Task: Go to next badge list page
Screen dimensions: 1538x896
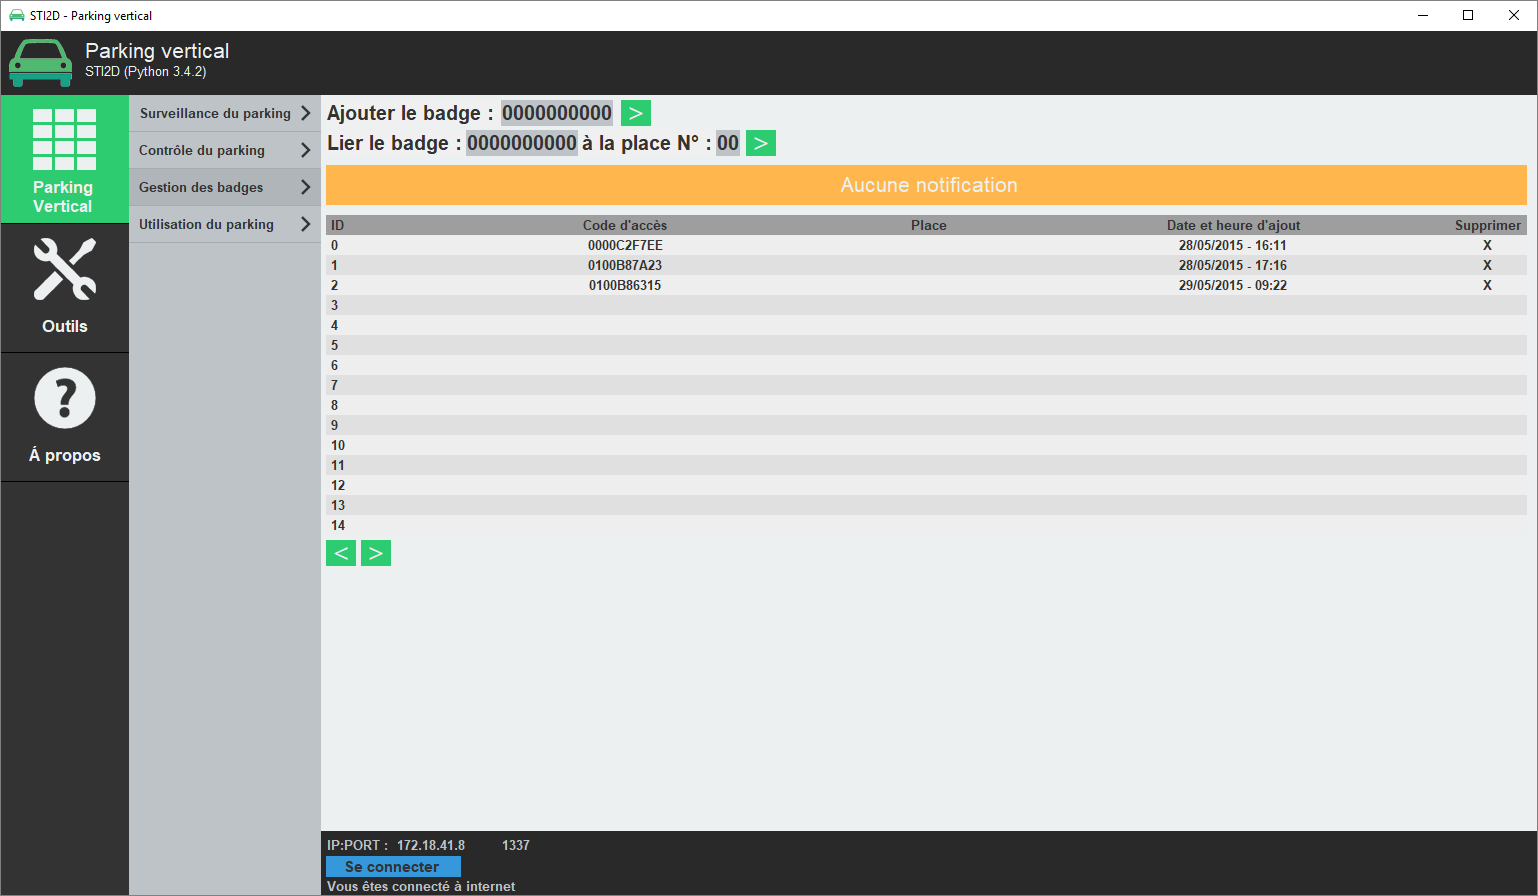Action: (x=376, y=553)
